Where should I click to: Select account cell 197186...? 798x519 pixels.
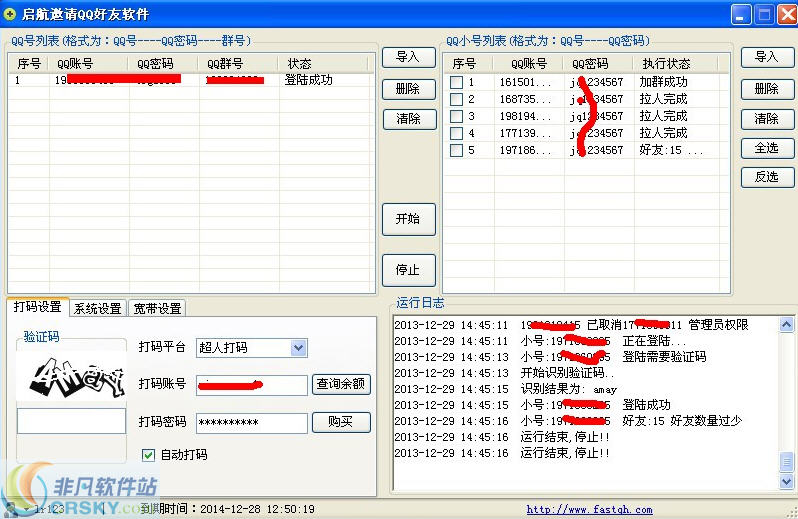(x=525, y=150)
